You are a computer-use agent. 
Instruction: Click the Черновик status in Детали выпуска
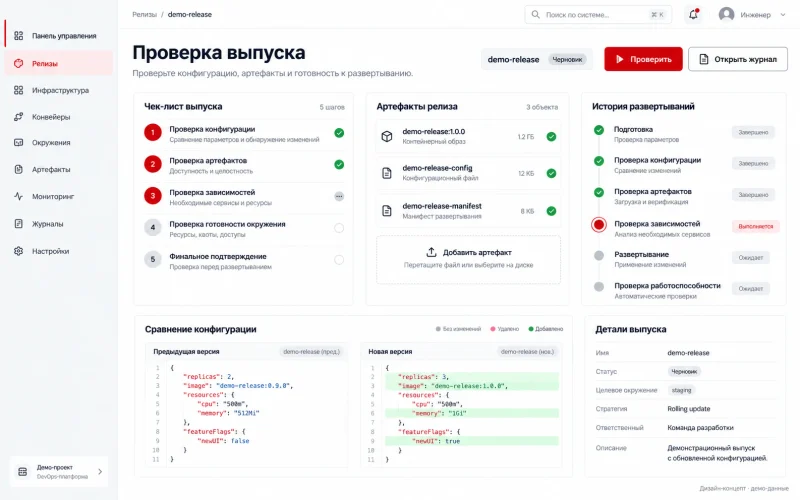coord(684,371)
